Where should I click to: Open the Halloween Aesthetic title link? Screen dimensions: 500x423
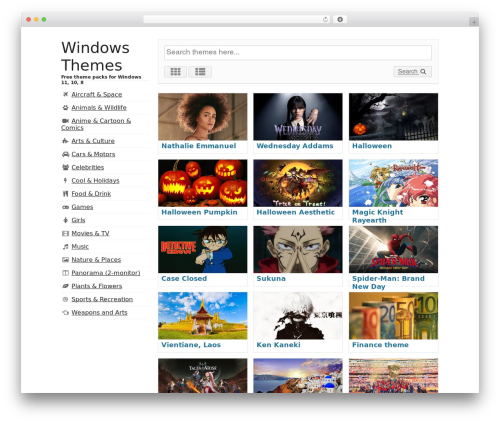point(296,212)
